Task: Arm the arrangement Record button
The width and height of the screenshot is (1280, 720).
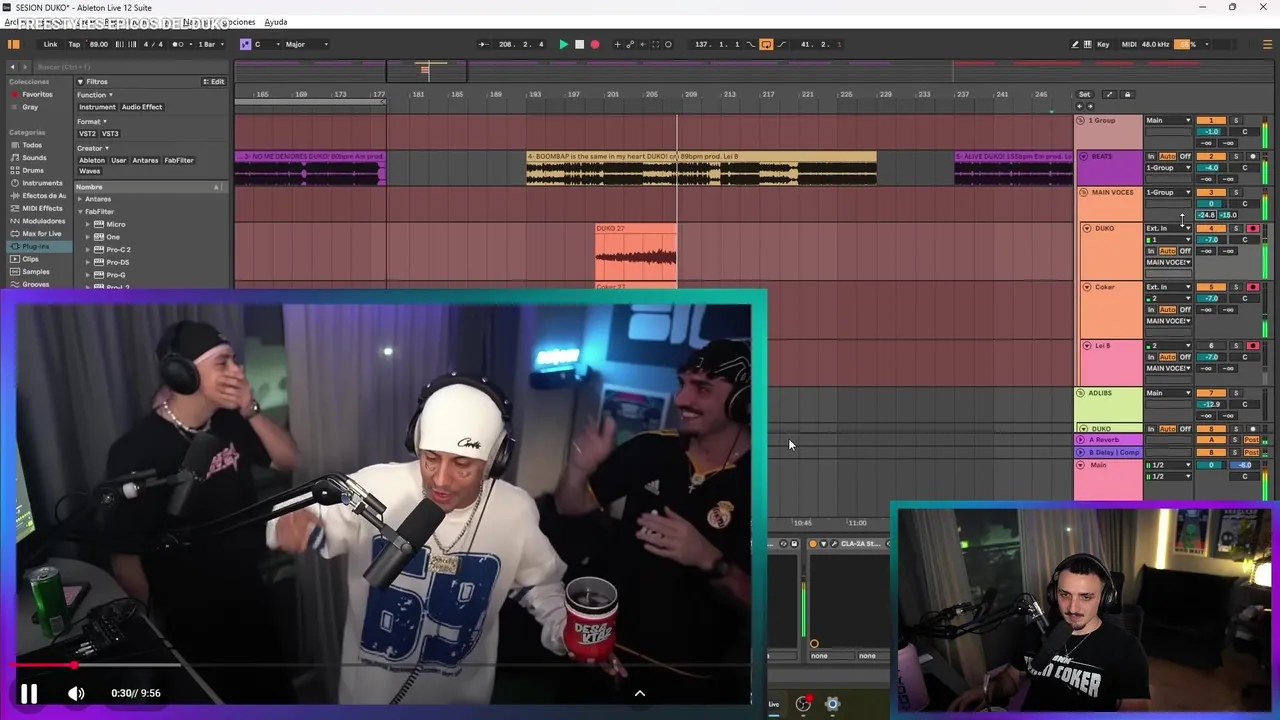Action: pyautogui.click(x=595, y=44)
